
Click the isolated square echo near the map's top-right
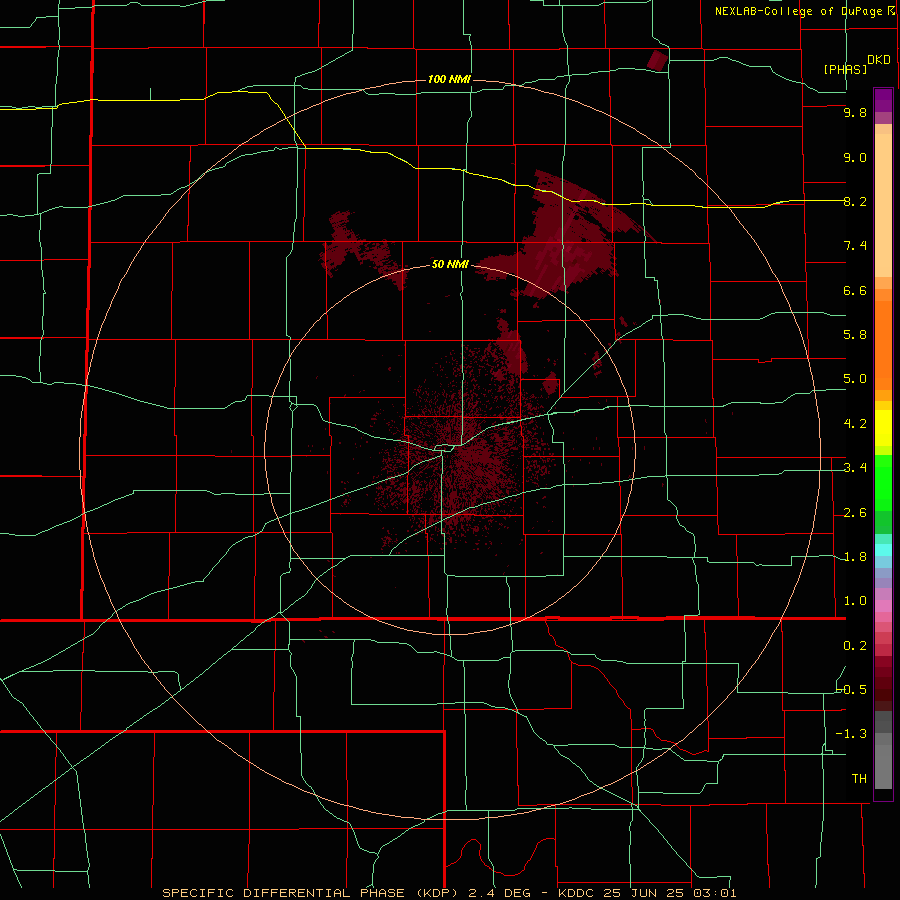[658, 60]
